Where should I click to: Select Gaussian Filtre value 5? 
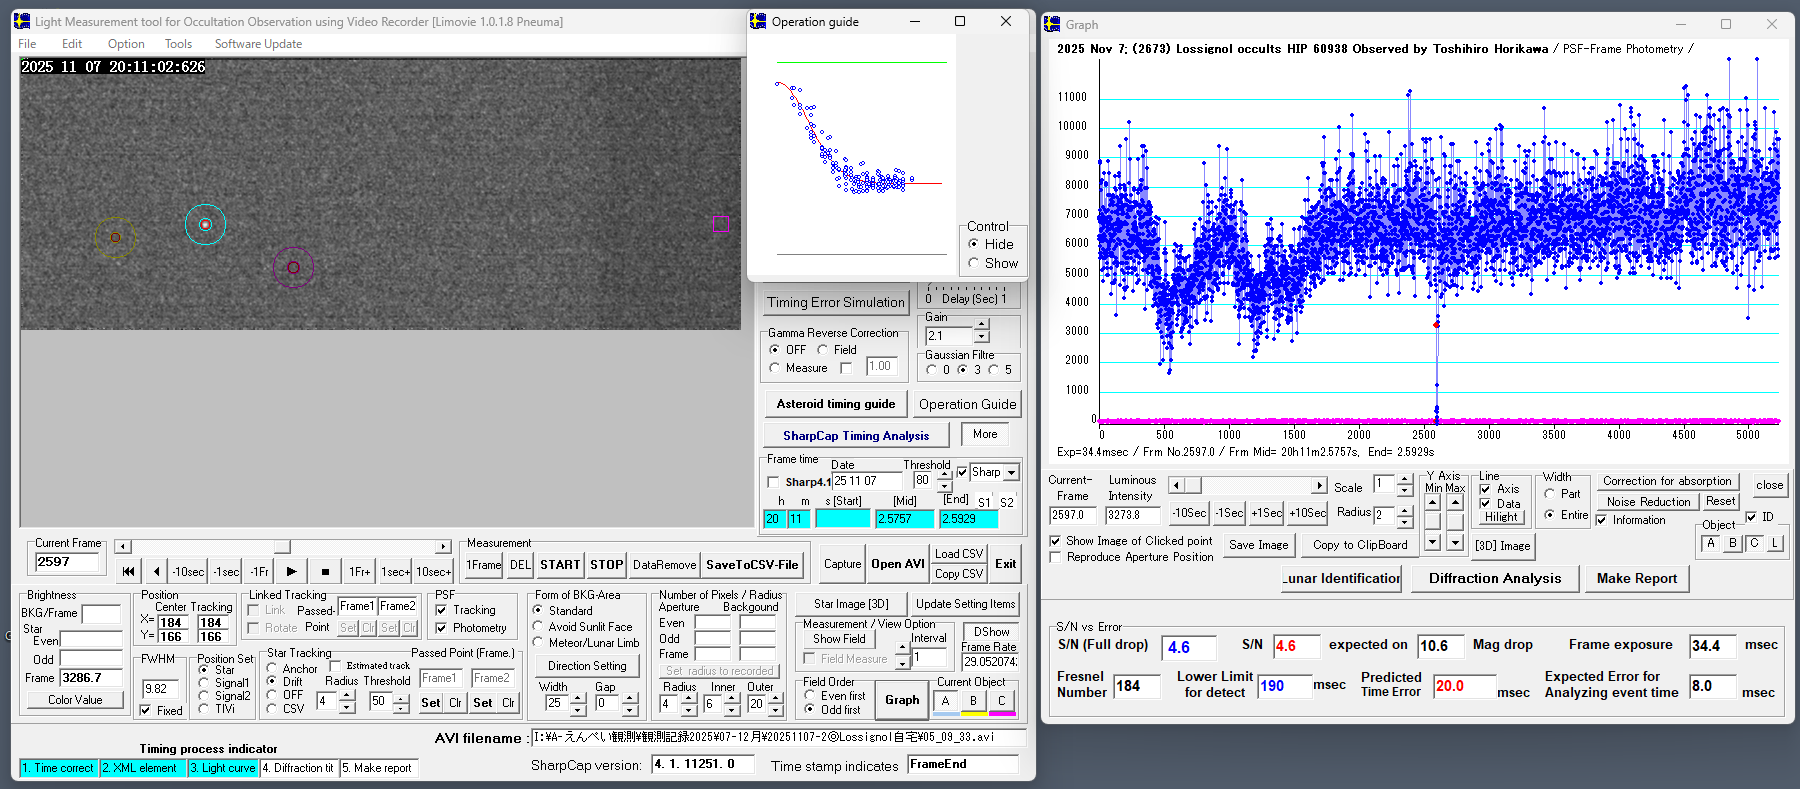(993, 370)
